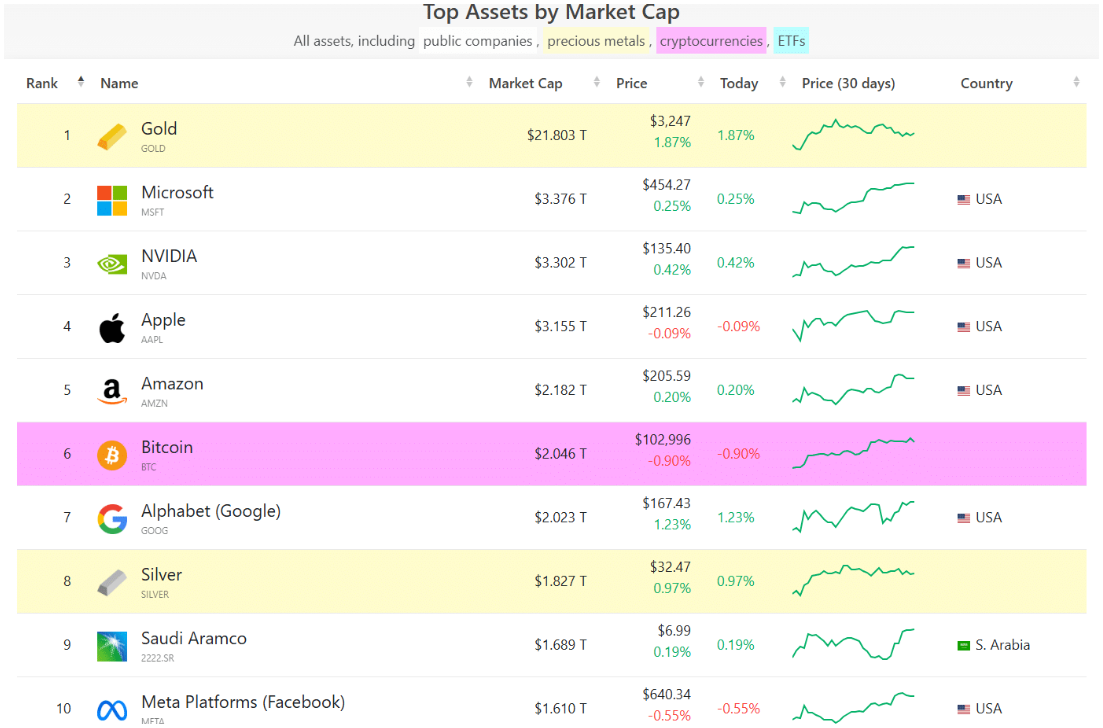Click Bitcoin's 30-day price chart
Viewport: 1103px width, 728px height.
(x=853, y=453)
